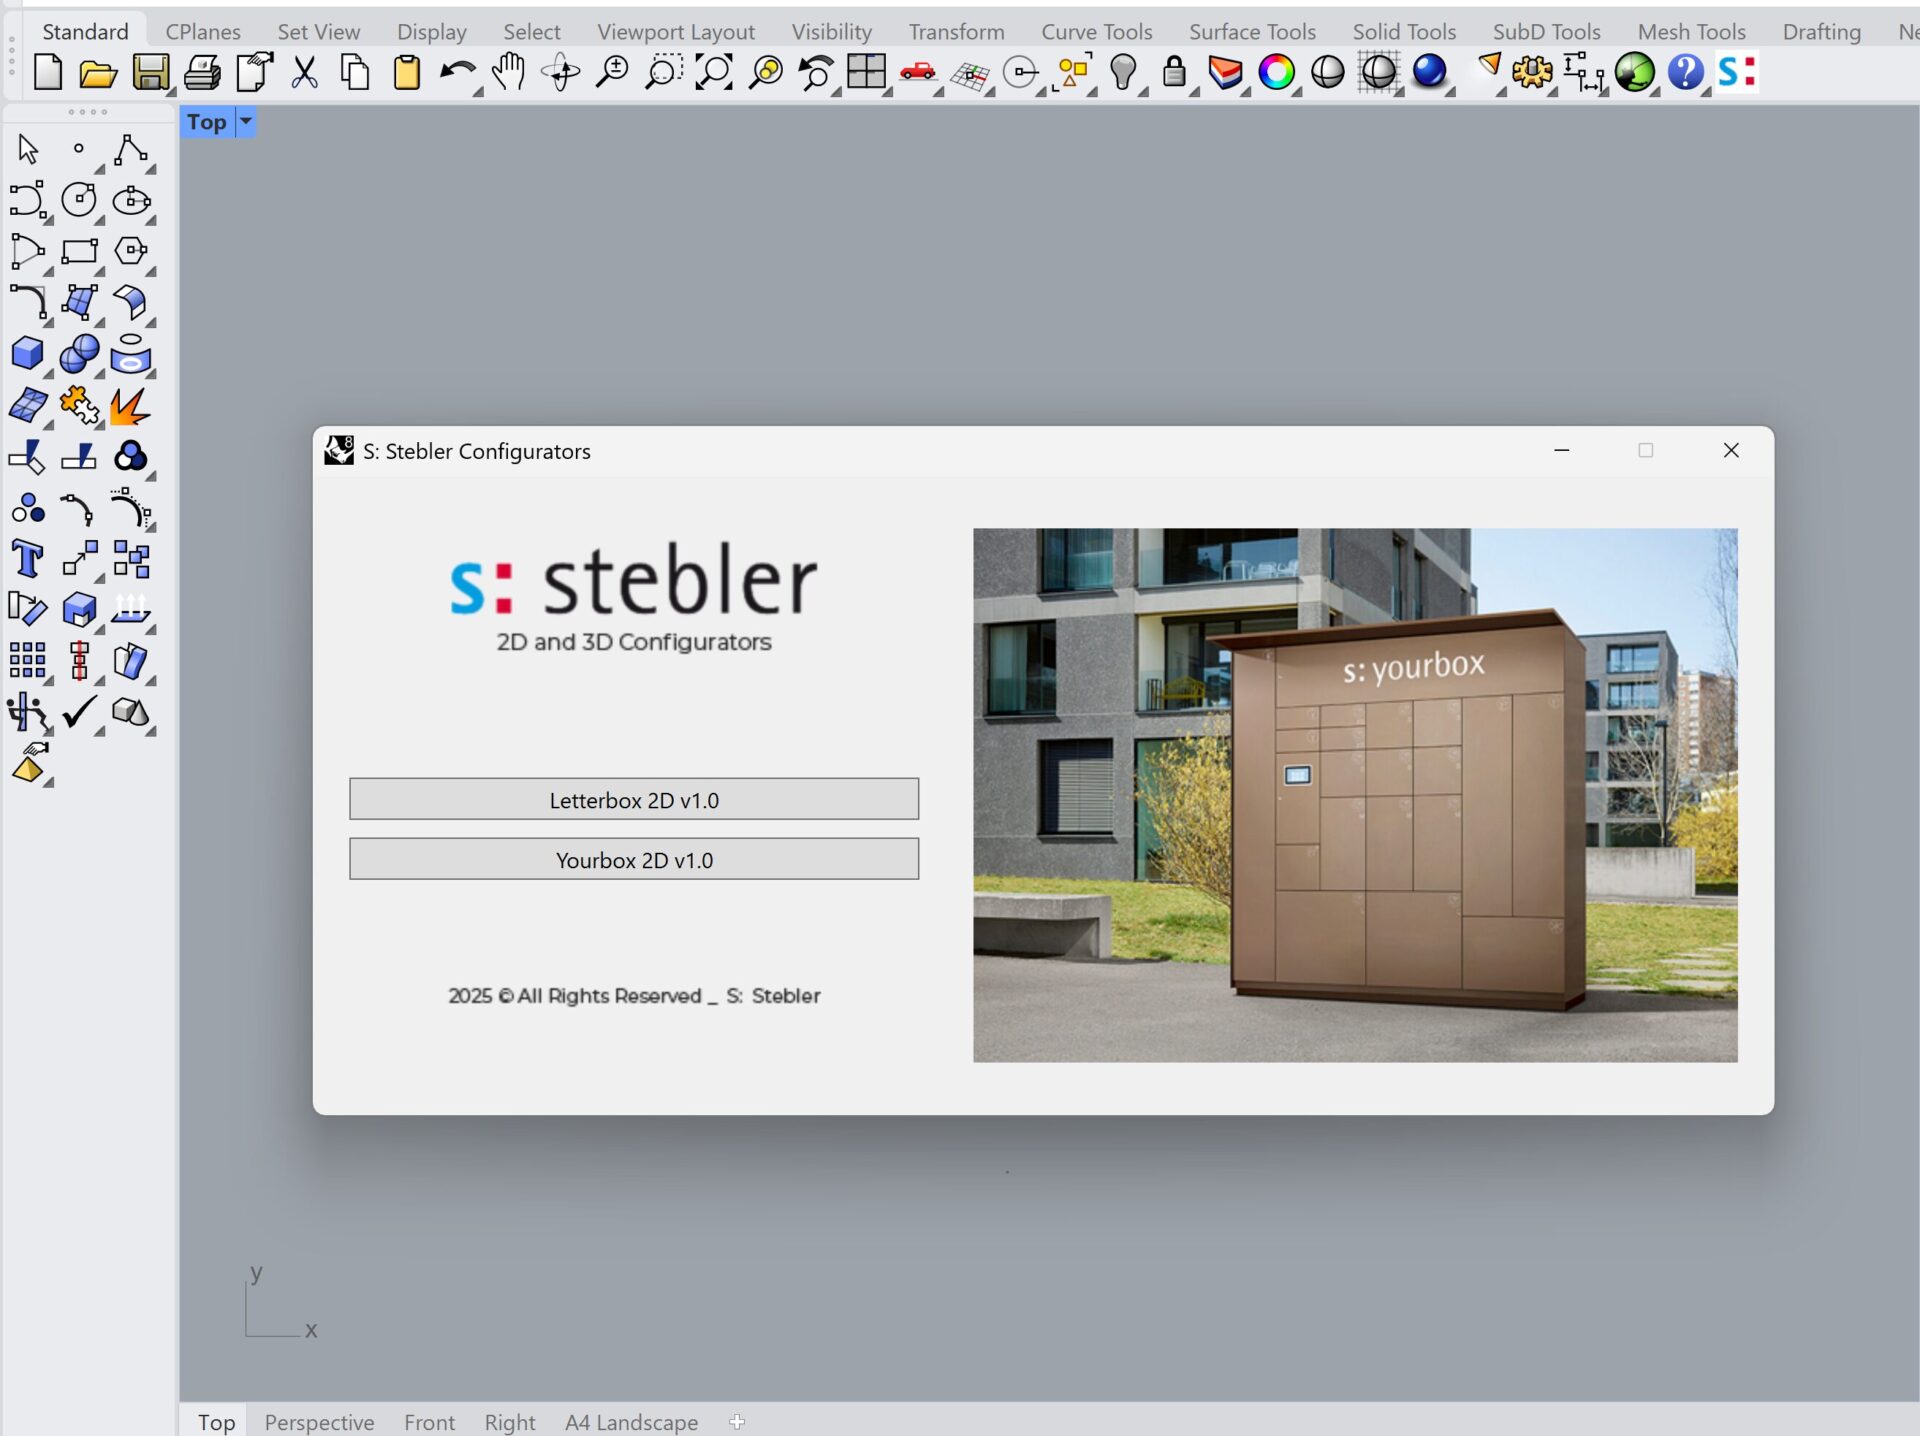
Task: Open the Transform toolbar tab
Action: pos(956,32)
